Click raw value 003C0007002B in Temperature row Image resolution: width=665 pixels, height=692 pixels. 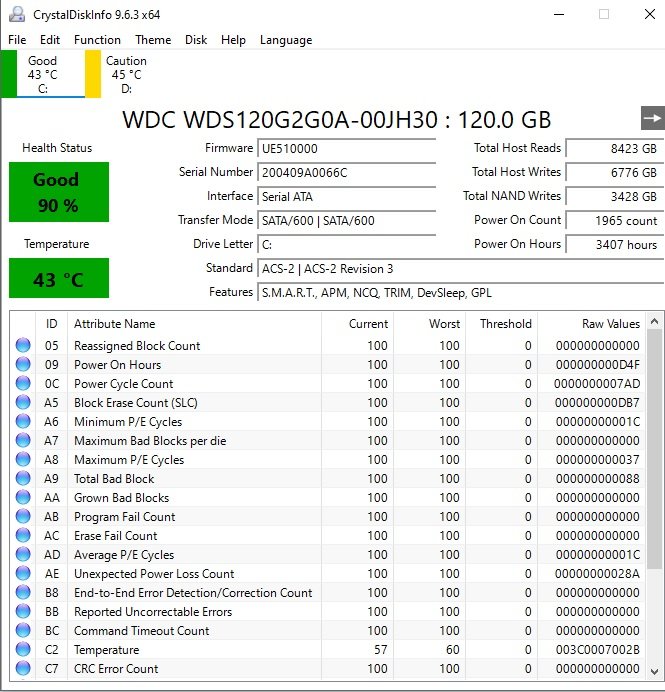click(597, 649)
